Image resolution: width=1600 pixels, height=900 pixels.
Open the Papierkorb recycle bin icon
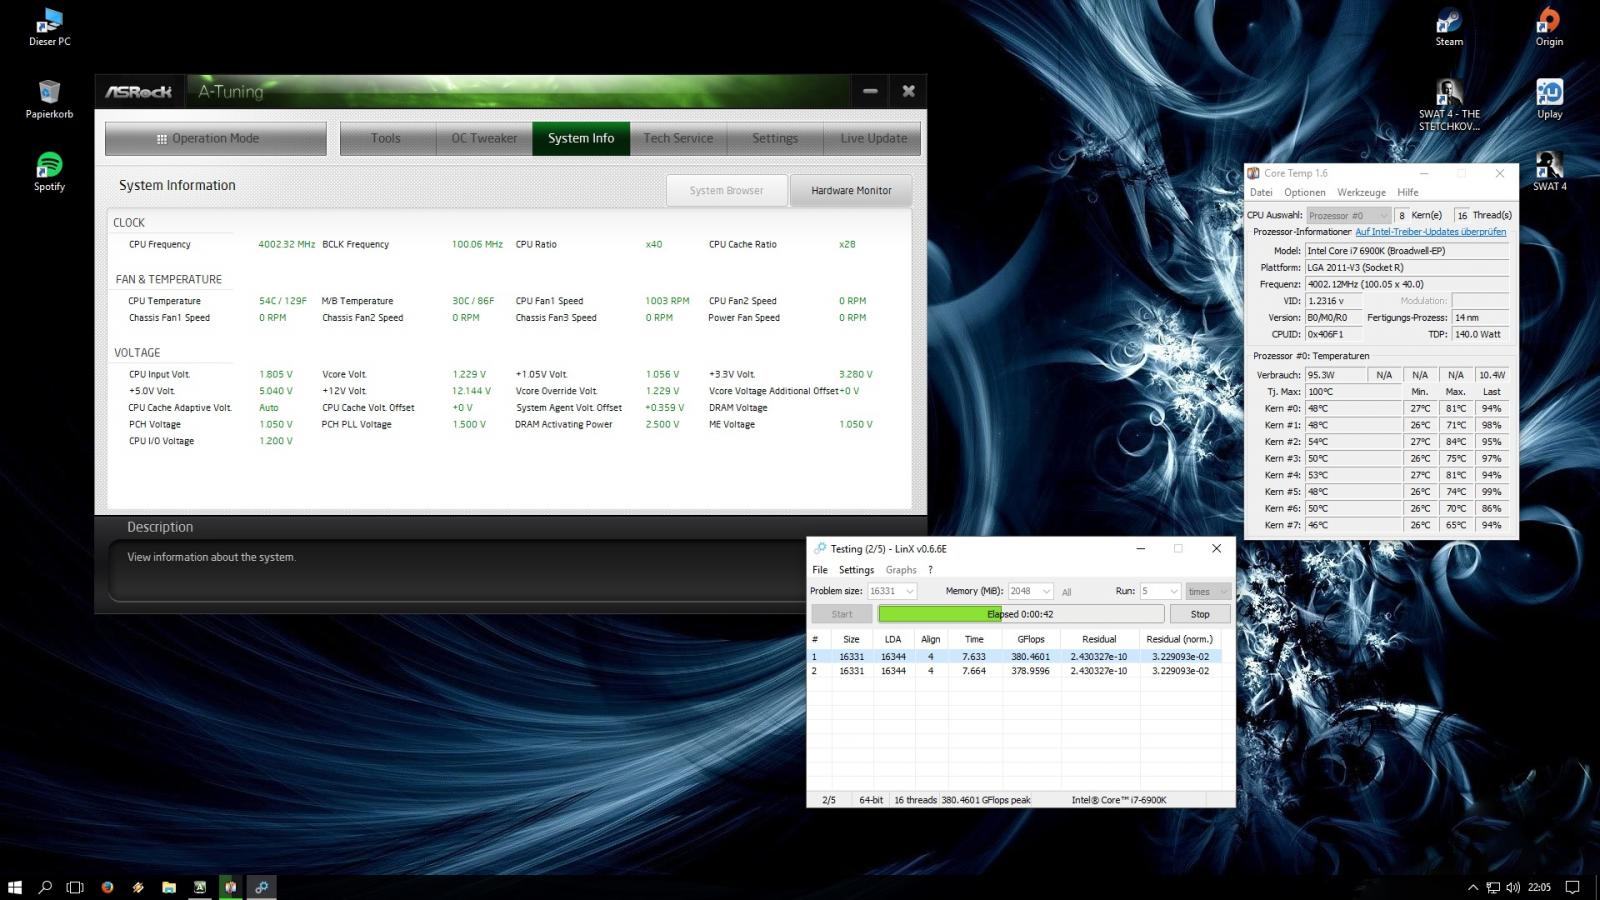(49, 100)
